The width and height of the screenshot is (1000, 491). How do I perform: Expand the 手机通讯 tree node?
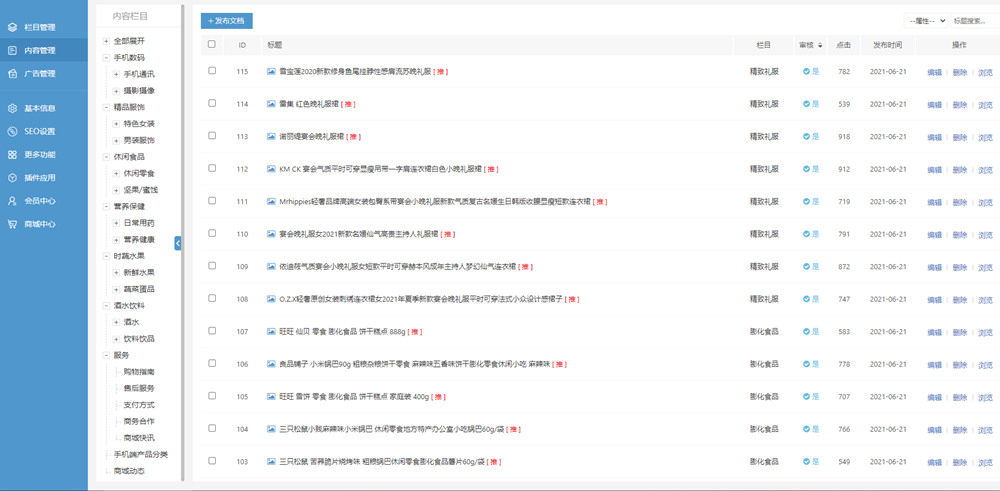(x=116, y=74)
